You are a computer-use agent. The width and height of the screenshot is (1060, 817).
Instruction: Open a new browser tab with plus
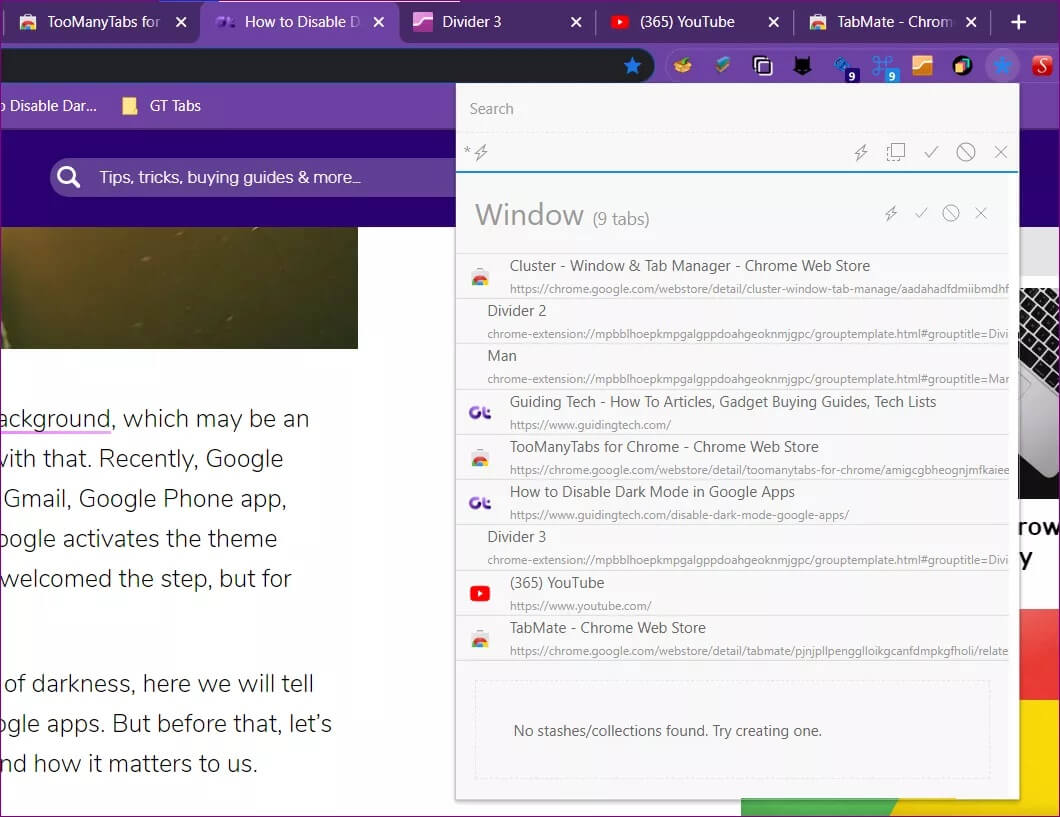coord(1018,22)
